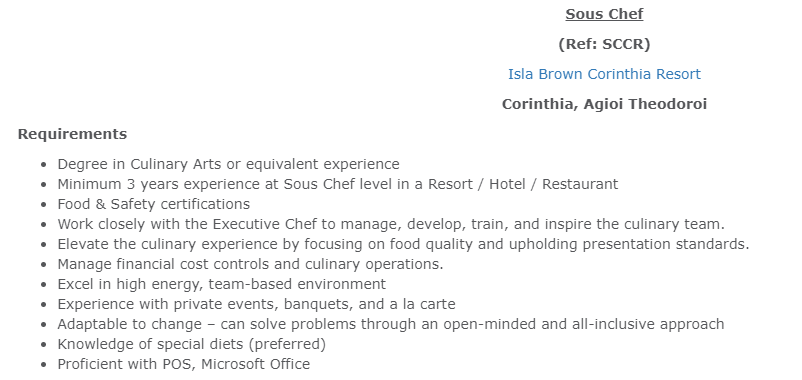Click the Excel in high energy line
Image resolution: width=802 pixels, height=380 pixels.
(x=221, y=284)
